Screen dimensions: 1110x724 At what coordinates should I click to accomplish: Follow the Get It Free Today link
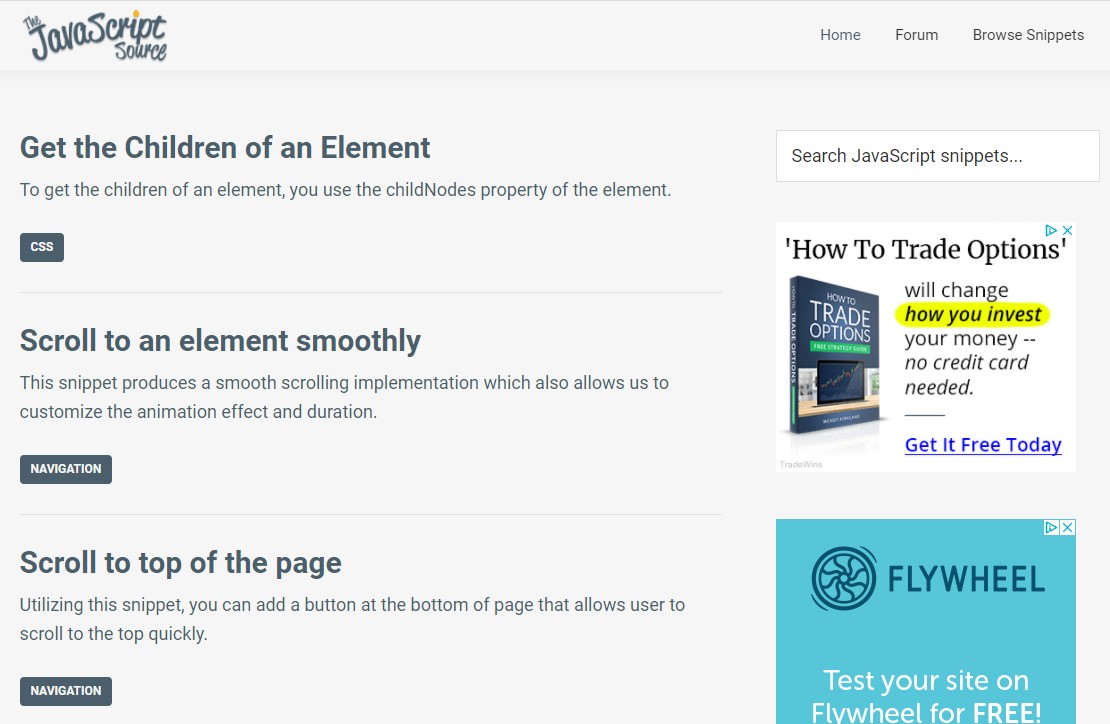tap(983, 444)
